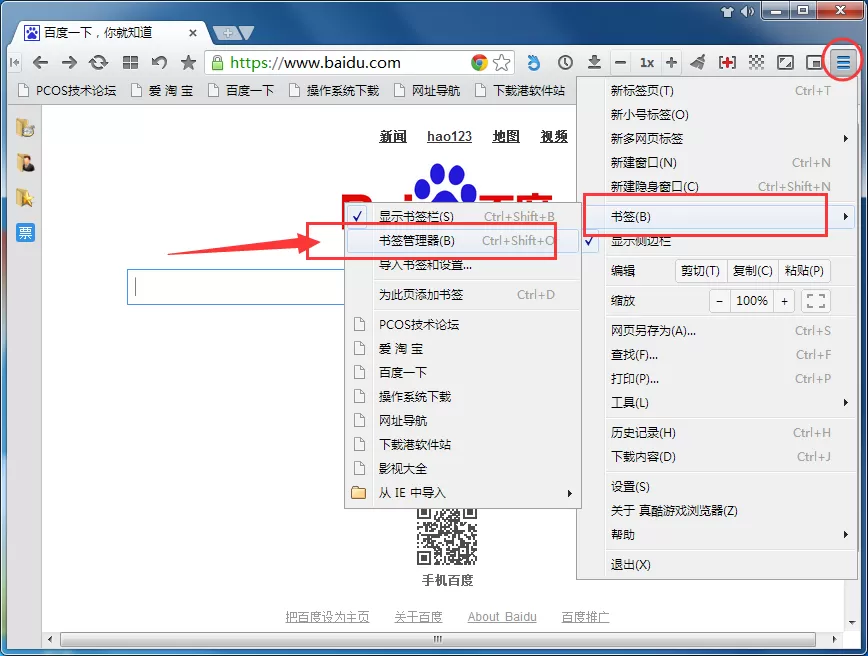Expand the 工具(L) submenu
Screen dimensions: 868x656
pos(717,402)
